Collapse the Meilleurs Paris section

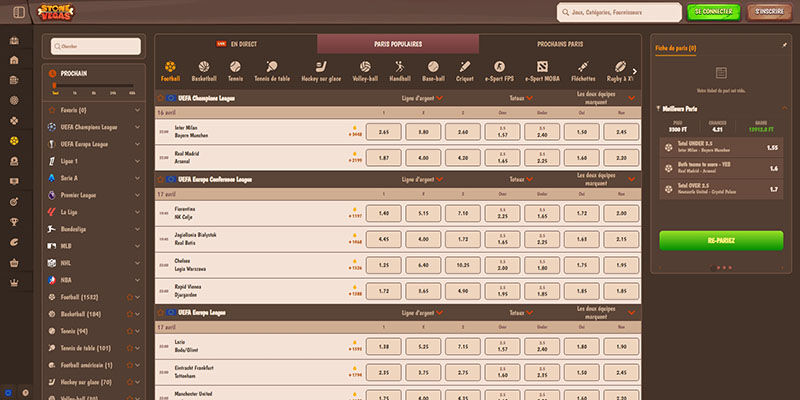click(x=784, y=109)
